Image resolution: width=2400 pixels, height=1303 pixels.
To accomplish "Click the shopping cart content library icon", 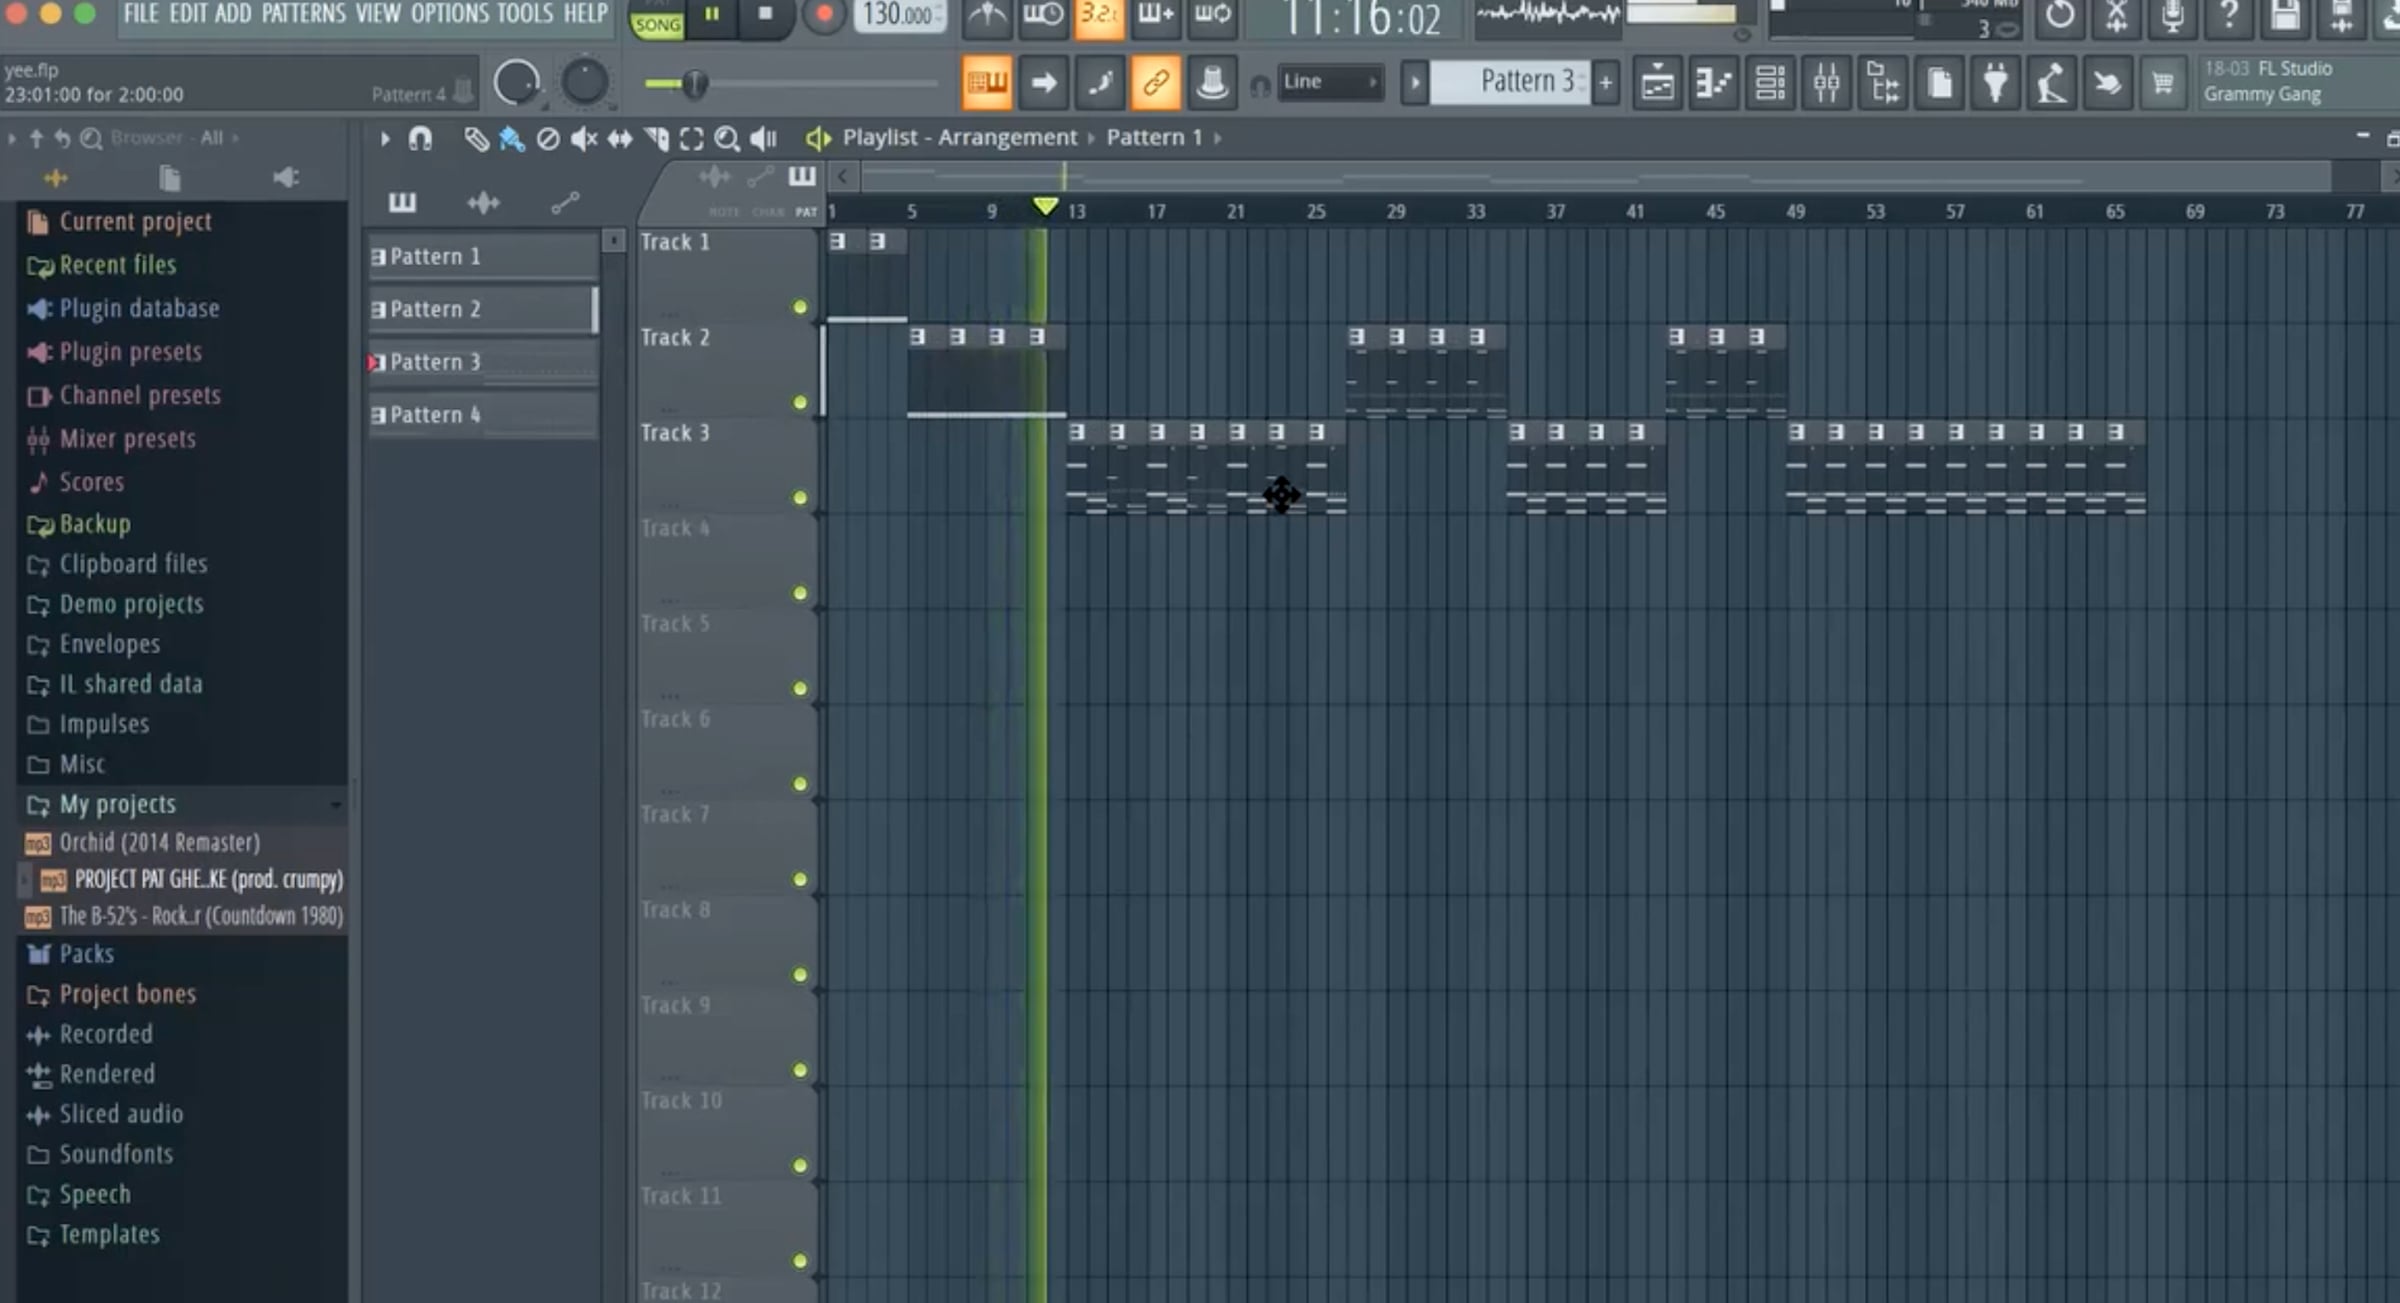I will [2162, 83].
